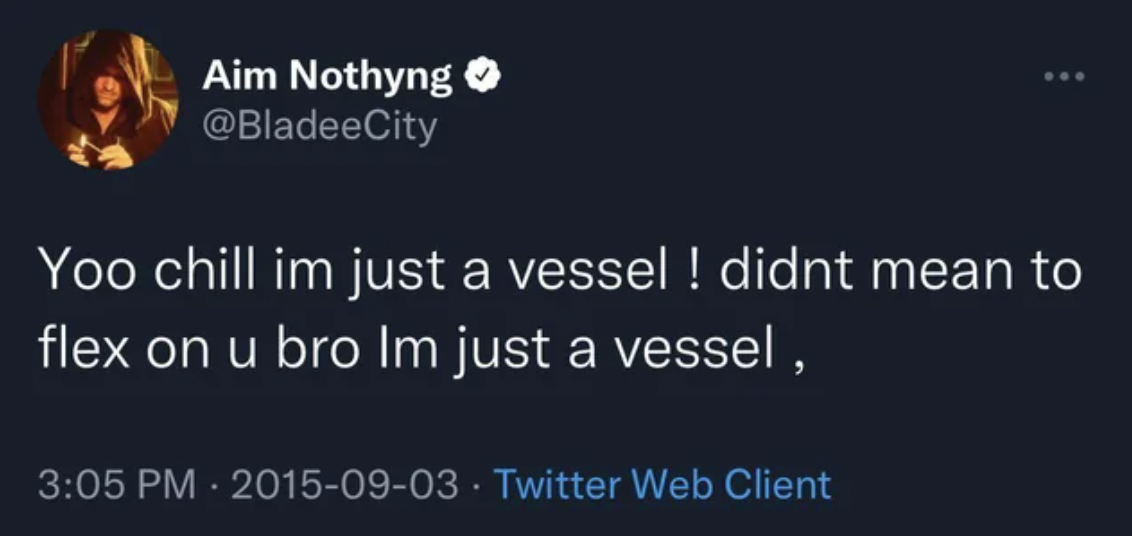Click the word "chill" in the tweet
This screenshot has width=1132, height=536.
pos(188,272)
